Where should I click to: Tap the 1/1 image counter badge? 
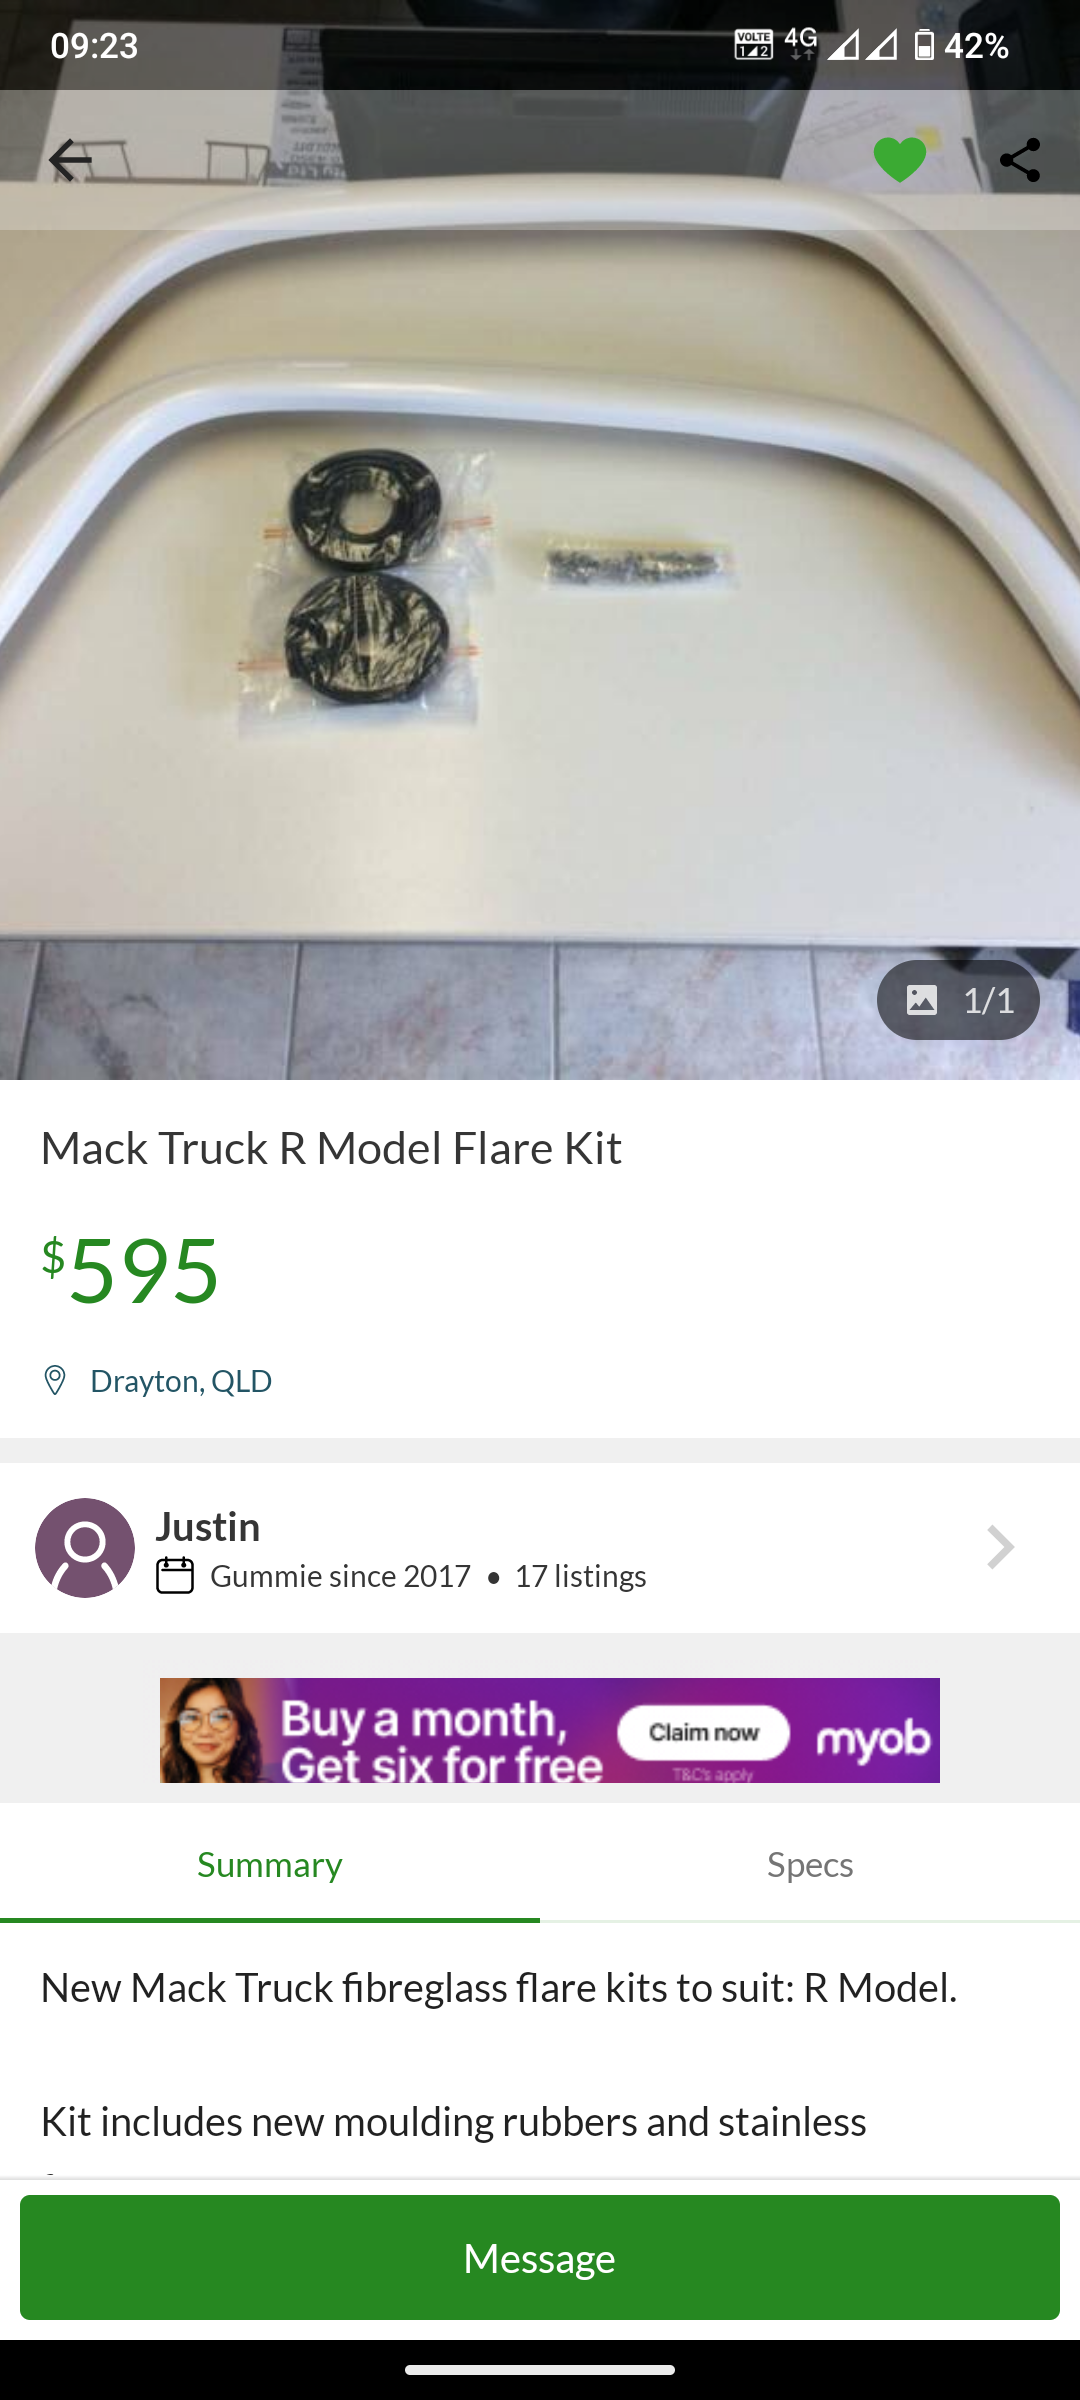click(958, 1000)
